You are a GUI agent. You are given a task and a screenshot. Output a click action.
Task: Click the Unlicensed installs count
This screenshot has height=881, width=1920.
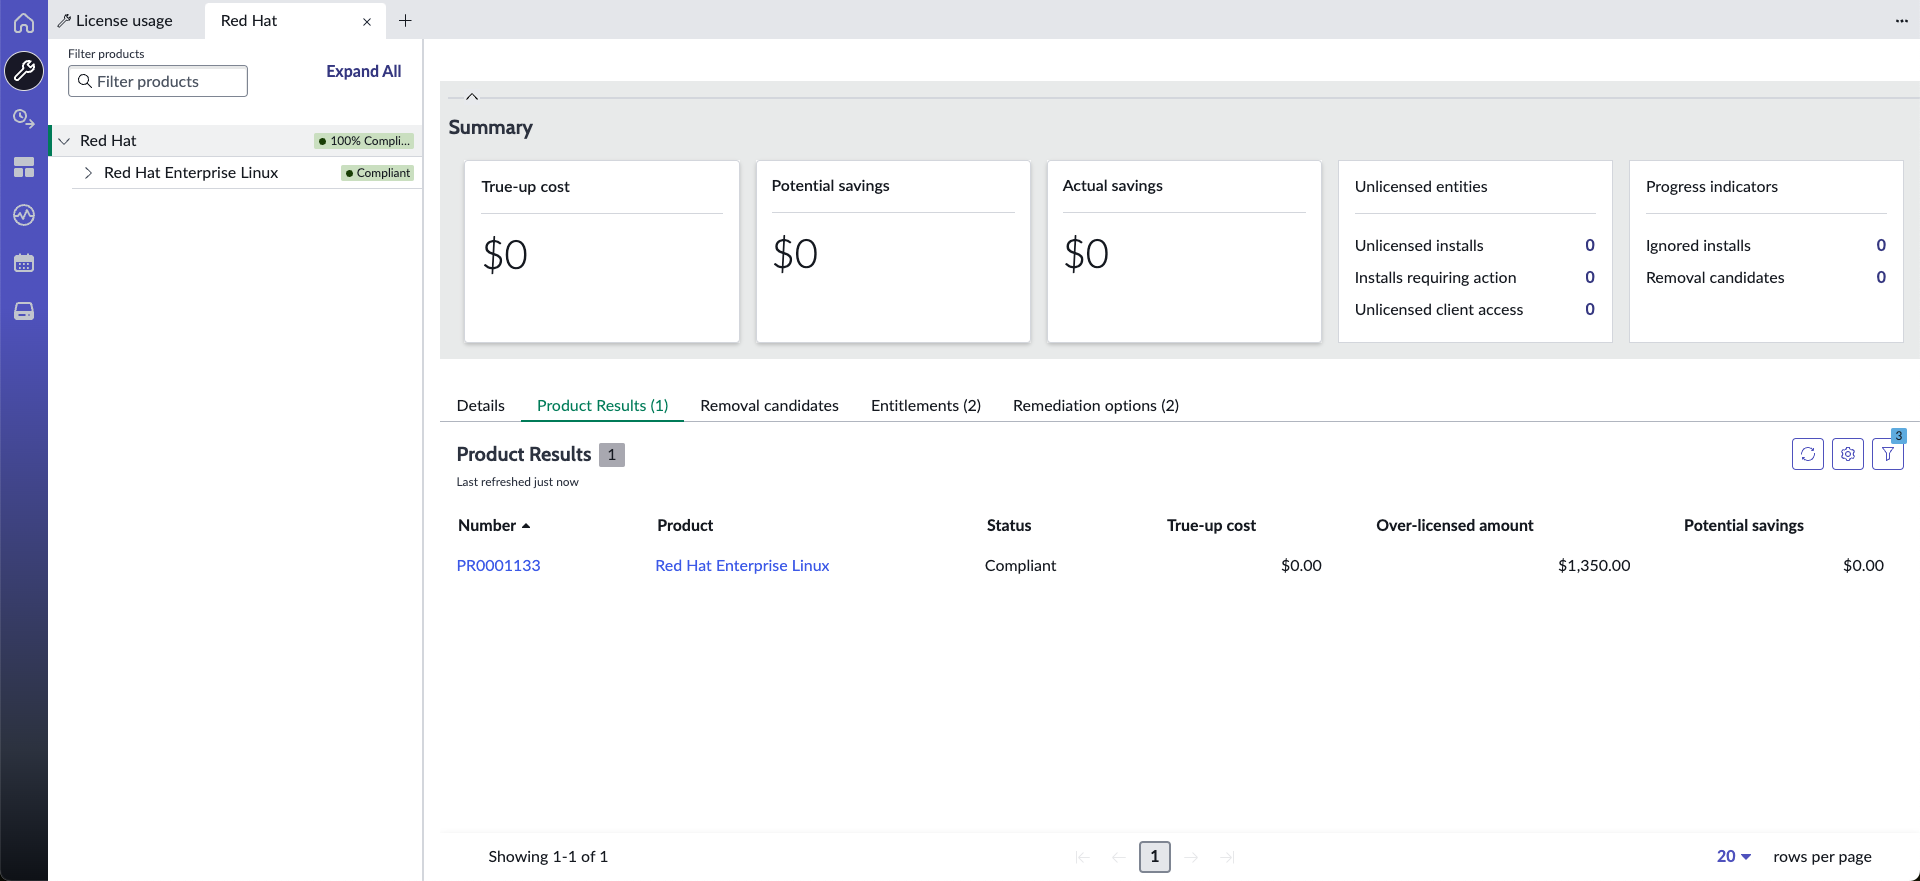[x=1590, y=245]
